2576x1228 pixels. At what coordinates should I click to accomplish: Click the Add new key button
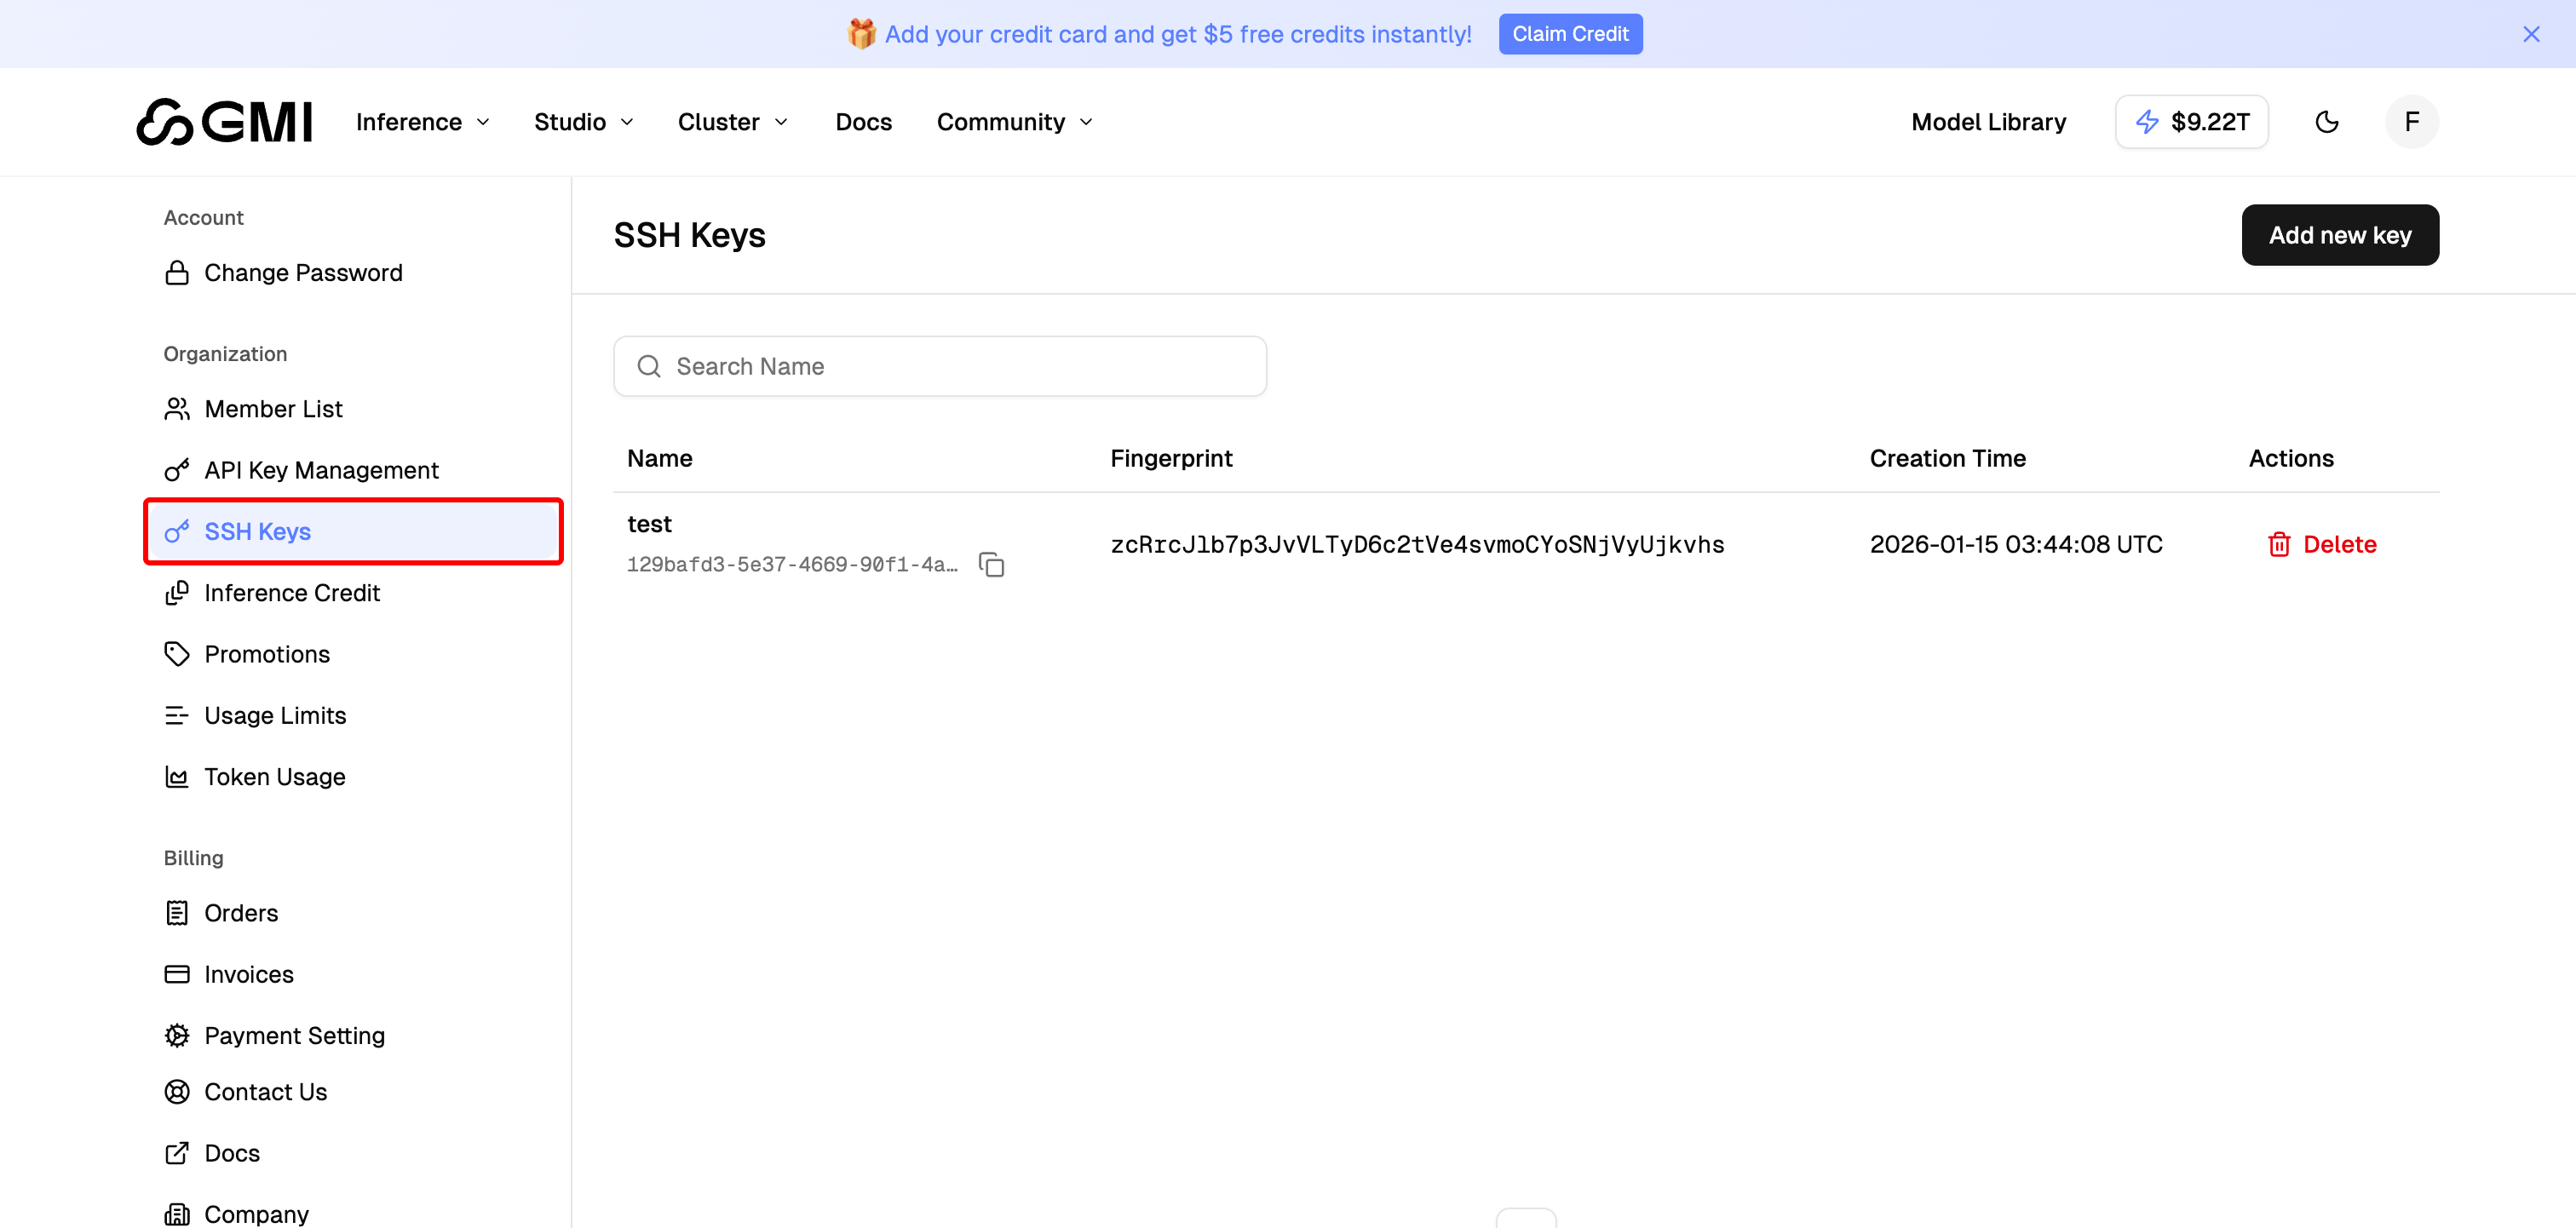[x=2340, y=235]
